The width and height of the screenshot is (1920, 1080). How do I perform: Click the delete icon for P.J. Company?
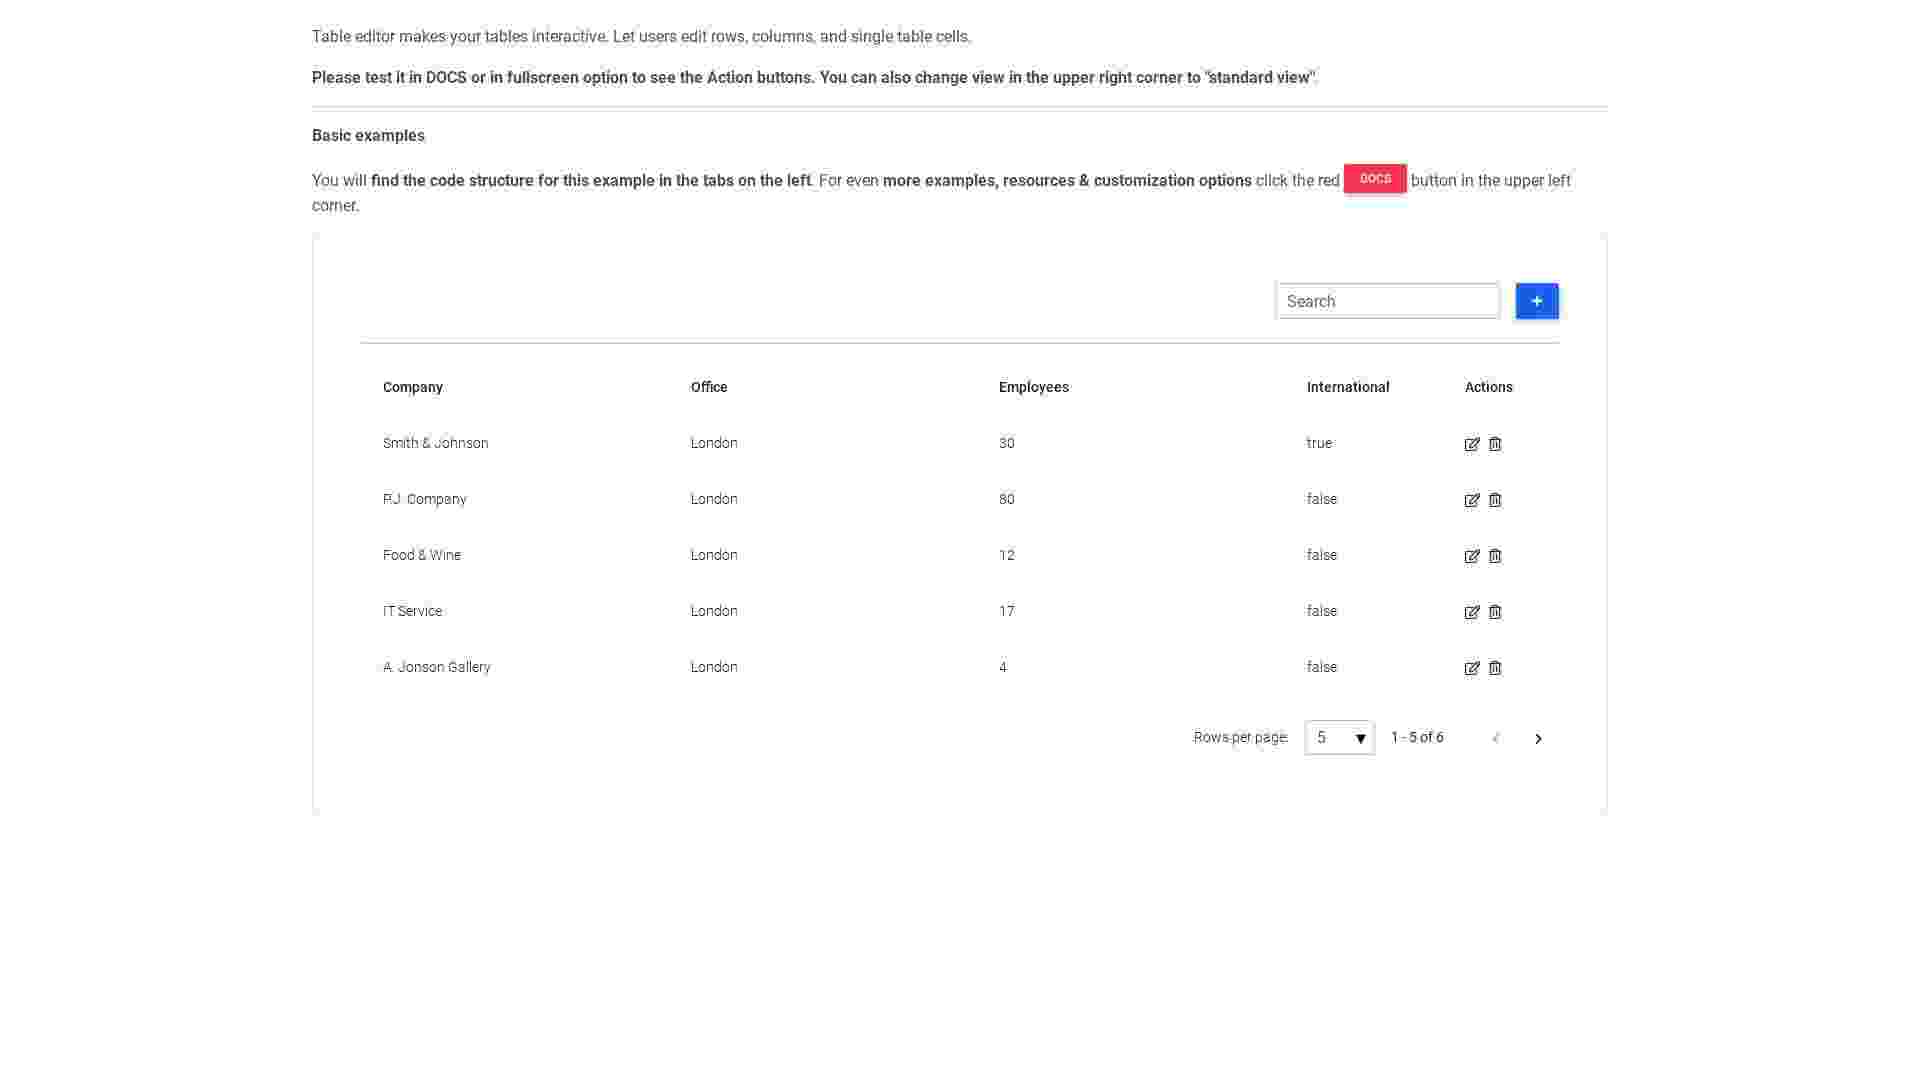pos(1494,498)
